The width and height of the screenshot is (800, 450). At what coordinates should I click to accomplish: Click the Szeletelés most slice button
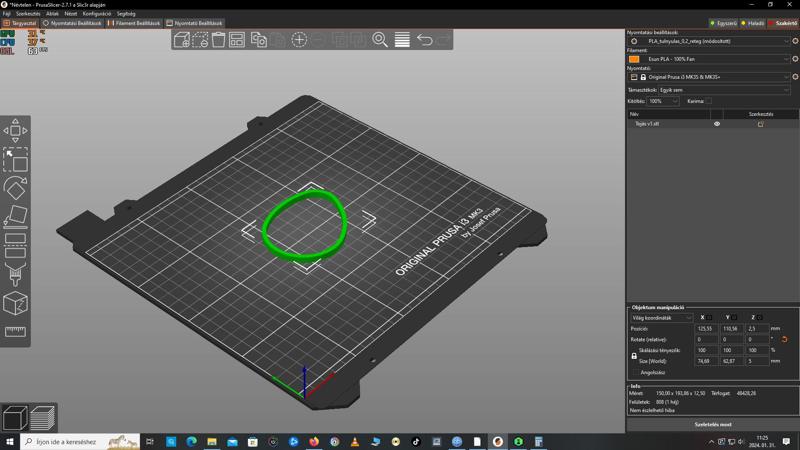[x=712, y=424]
